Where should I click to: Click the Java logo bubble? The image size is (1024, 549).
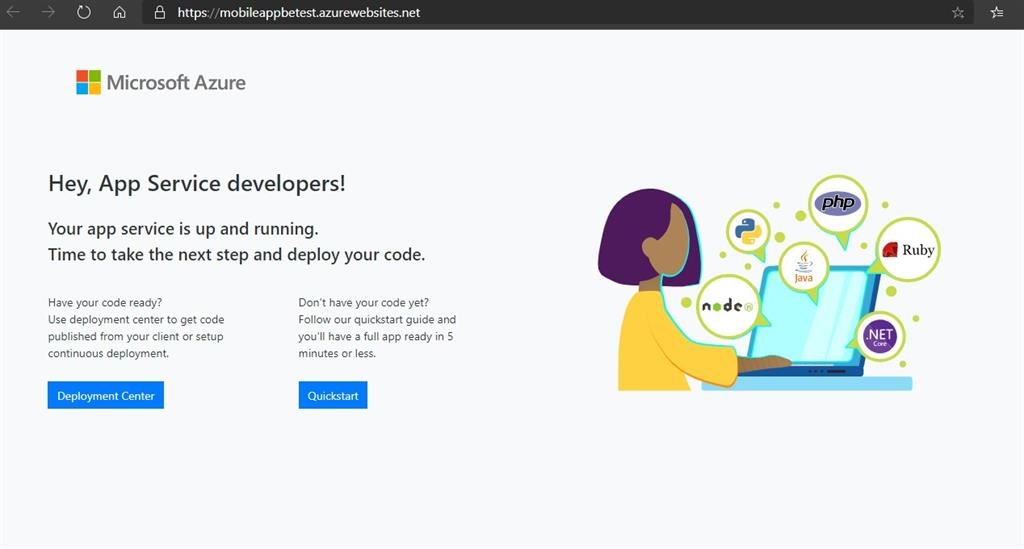pos(803,268)
